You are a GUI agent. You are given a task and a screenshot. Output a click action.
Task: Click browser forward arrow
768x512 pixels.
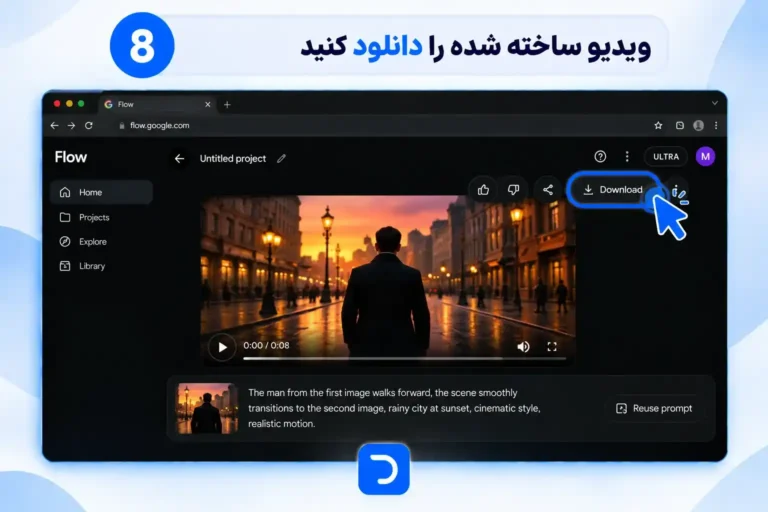(x=72, y=125)
